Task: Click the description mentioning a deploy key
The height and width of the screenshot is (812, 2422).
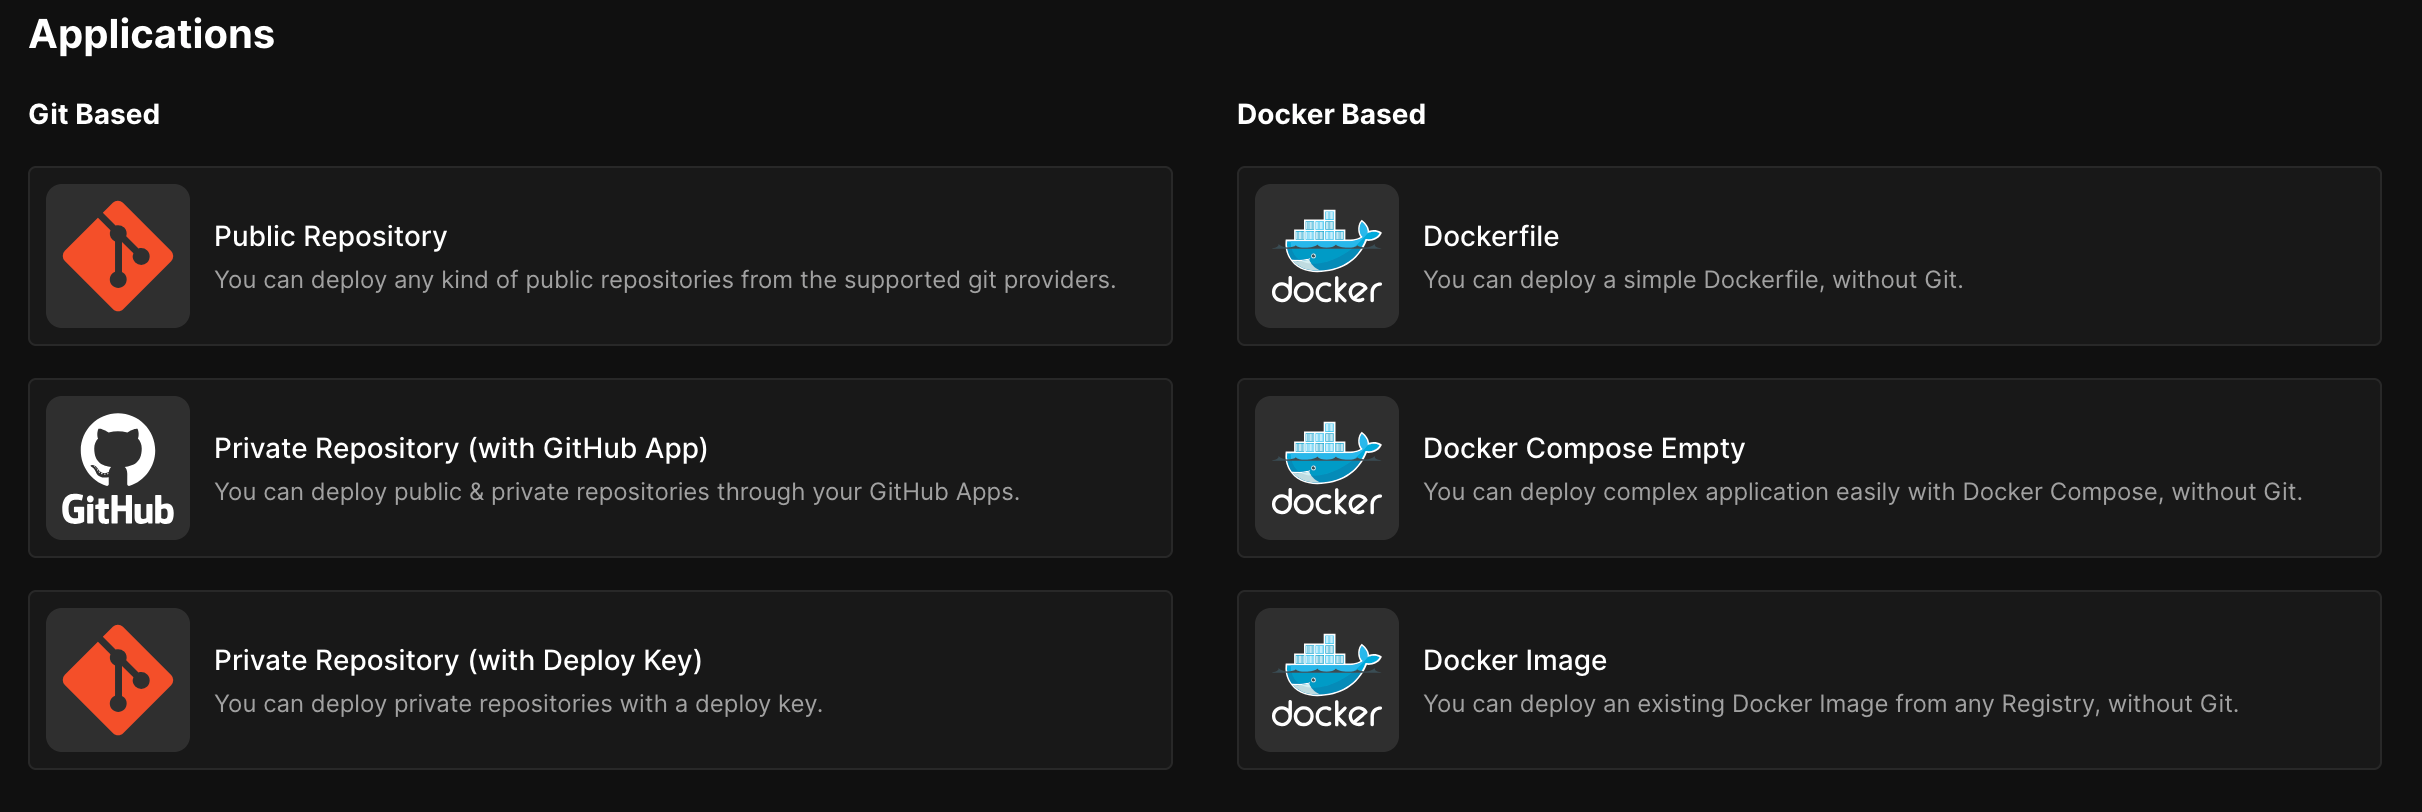Action: [518, 704]
